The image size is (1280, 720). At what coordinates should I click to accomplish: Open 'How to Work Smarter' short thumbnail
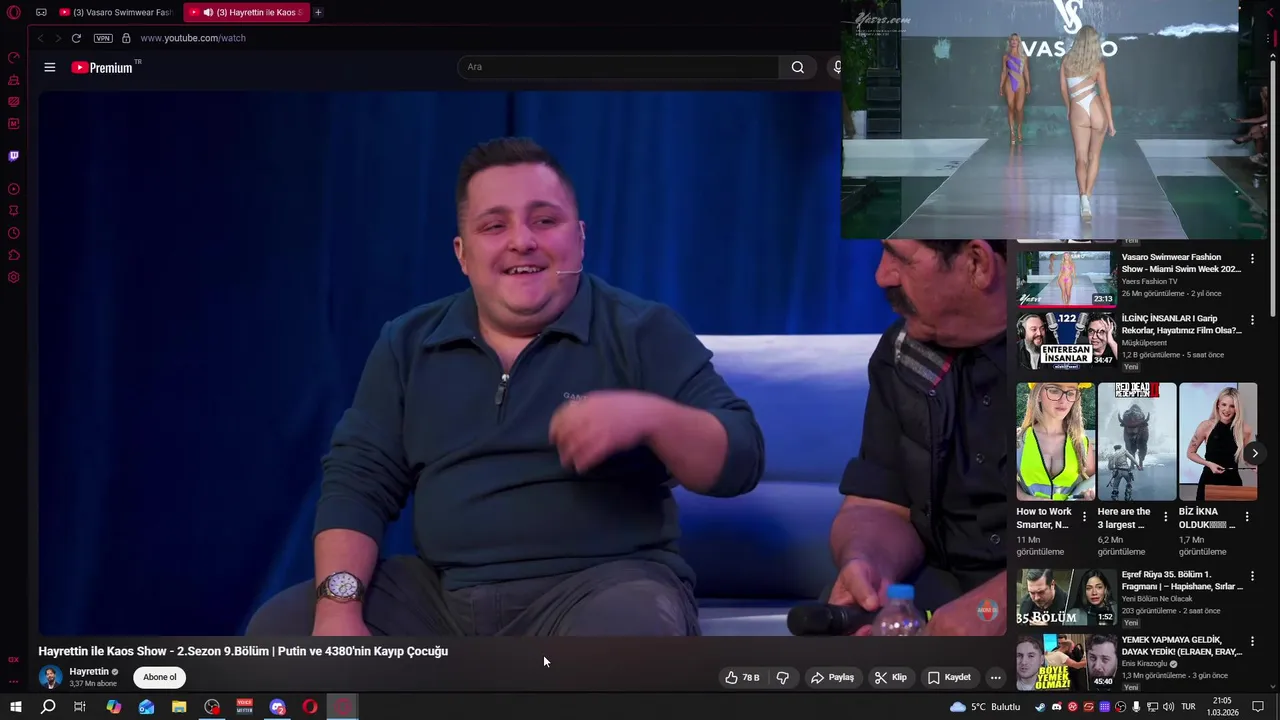tap(1056, 441)
